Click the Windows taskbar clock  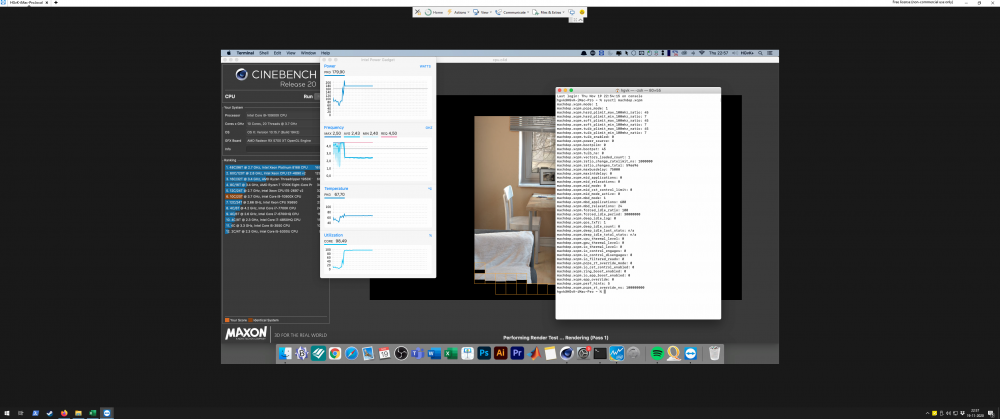(974, 413)
